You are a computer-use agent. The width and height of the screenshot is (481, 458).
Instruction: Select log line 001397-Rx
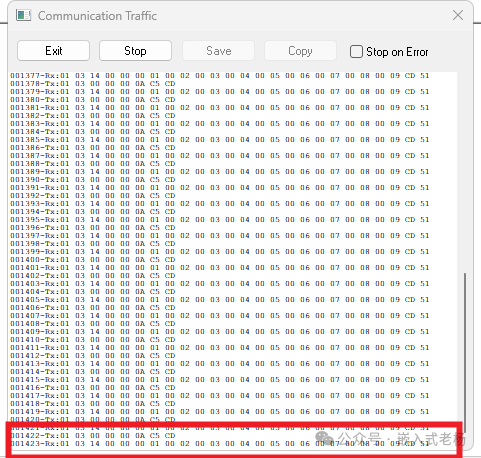[x=220, y=236]
